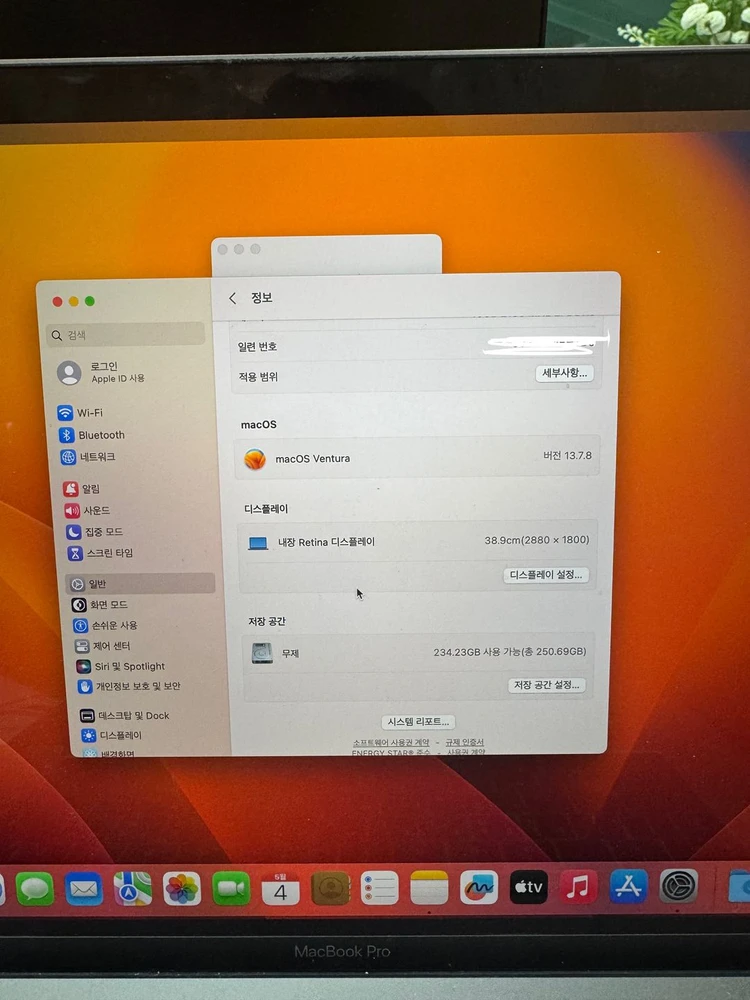Open Messages from the Dock
The image size is (750, 1000).
[34, 888]
